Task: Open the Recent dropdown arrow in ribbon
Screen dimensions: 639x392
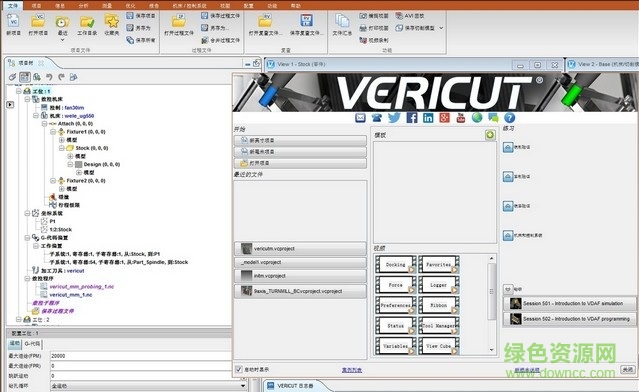Action: coord(62,40)
